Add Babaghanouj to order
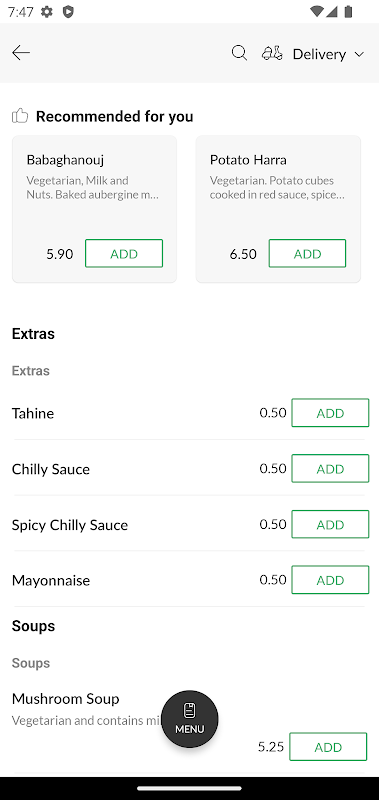This screenshot has height=800, width=379. [124, 254]
